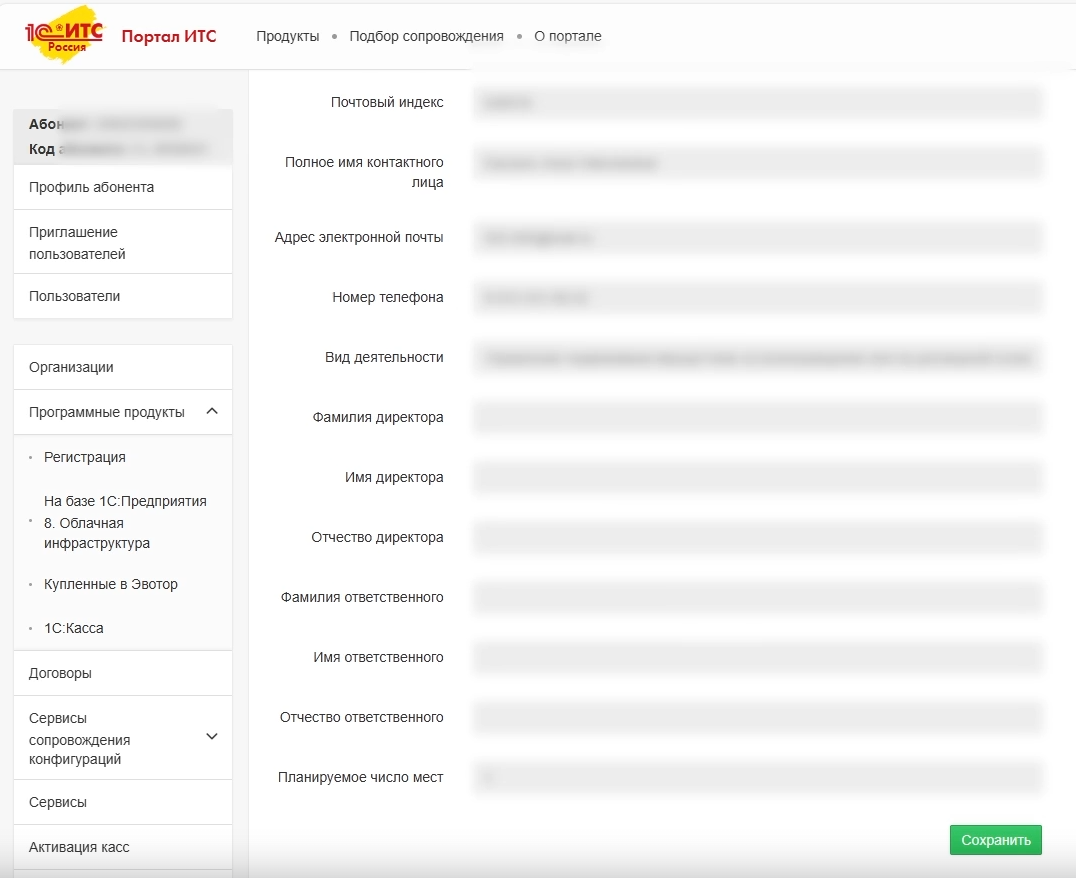Open 1С:Касса submenu item
Viewport: 1076px width, 878px height.
[x=74, y=628]
